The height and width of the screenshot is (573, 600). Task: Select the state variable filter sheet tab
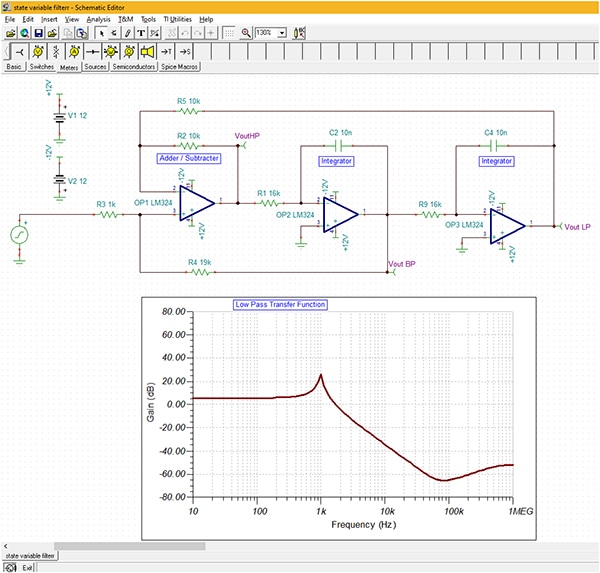click(29, 555)
